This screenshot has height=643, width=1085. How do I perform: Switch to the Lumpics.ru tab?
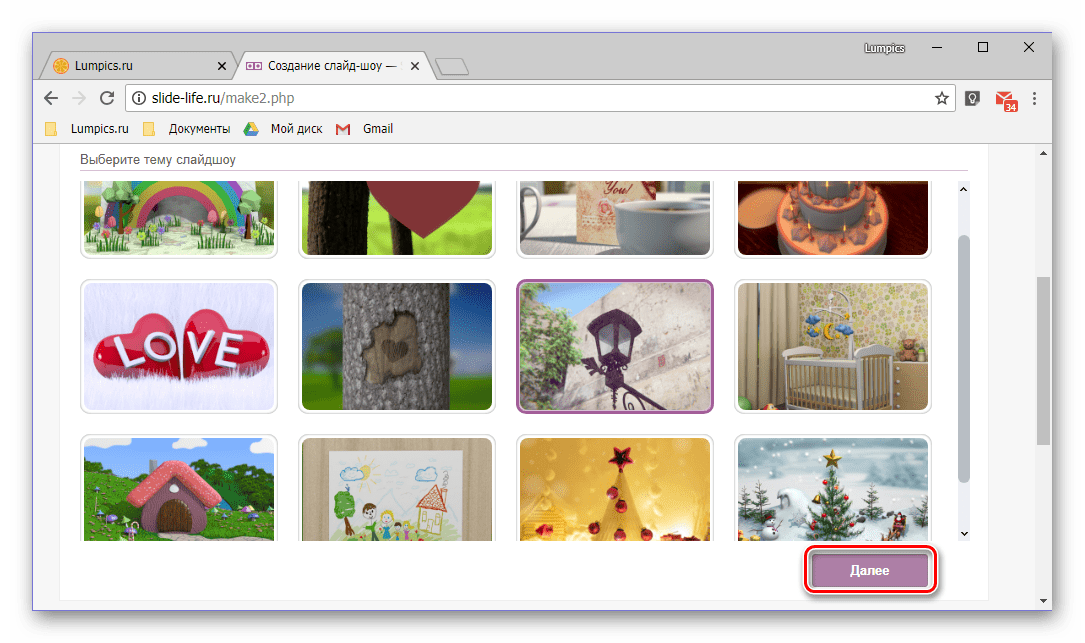(x=136, y=66)
